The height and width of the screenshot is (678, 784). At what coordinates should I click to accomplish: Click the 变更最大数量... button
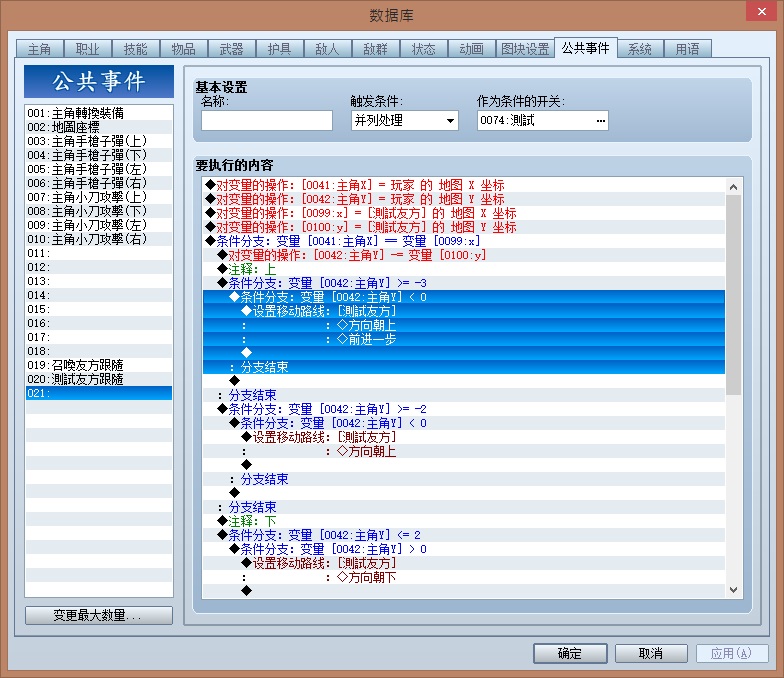pyautogui.click(x=98, y=615)
